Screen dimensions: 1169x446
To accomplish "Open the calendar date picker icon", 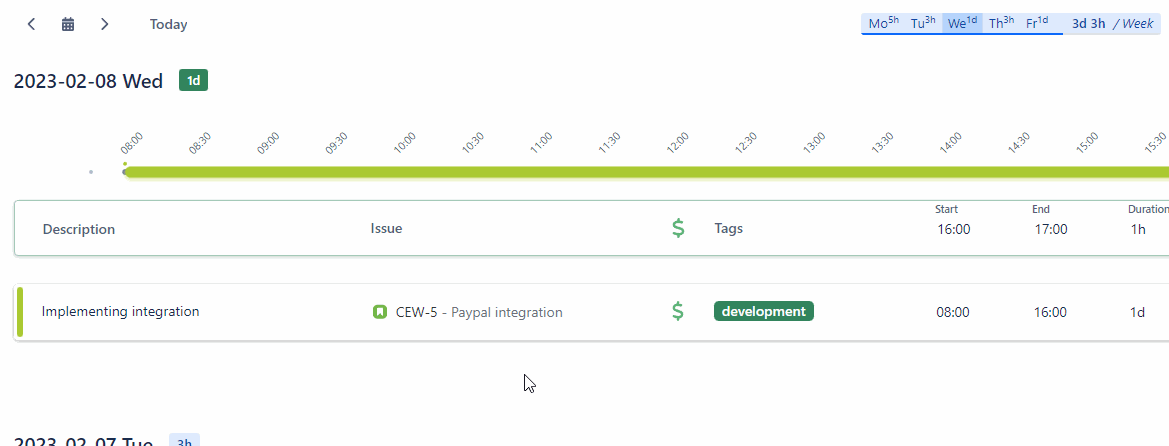I will click(x=68, y=24).
